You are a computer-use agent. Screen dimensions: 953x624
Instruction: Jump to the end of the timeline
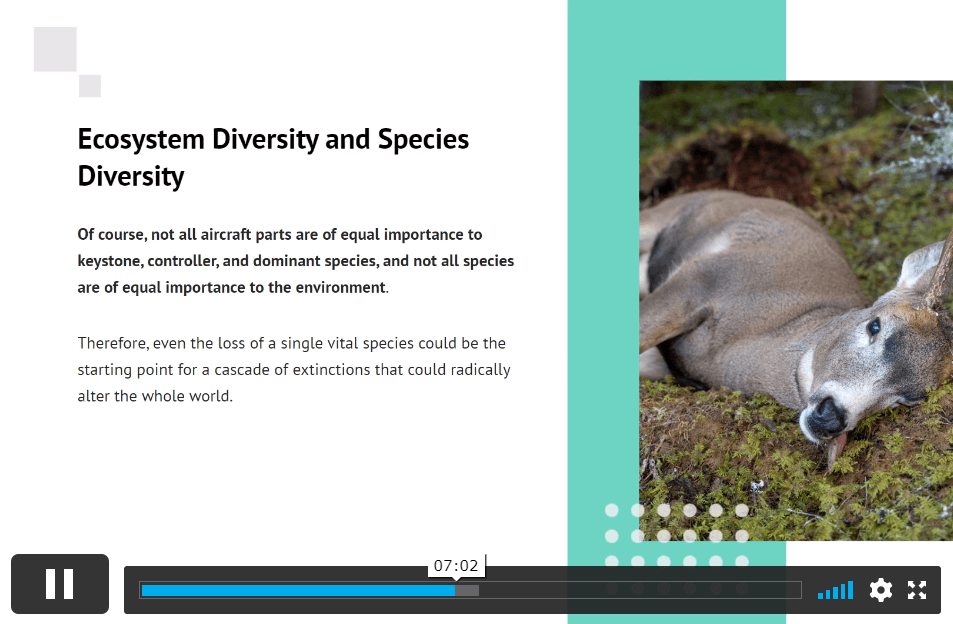(x=799, y=590)
